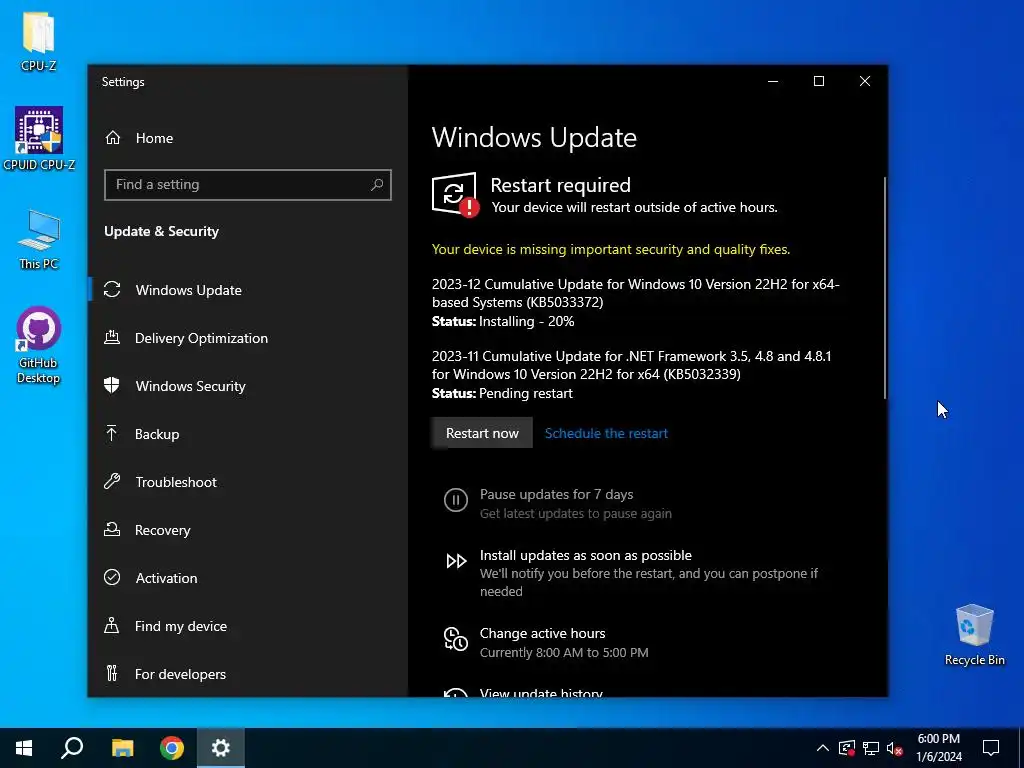Open the Troubleshoot settings page
1024x768 pixels.
tap(248, 482)
